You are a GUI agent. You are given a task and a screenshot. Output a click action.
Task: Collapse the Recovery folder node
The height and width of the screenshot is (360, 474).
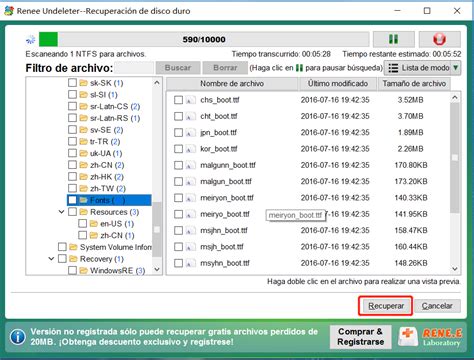click(x=51, y=259)
